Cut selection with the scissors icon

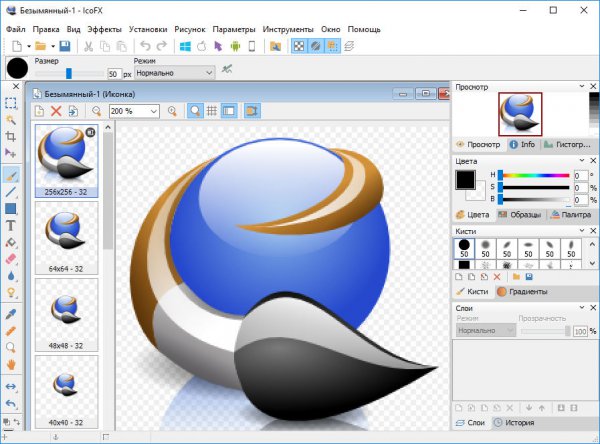tap(88, 46)
